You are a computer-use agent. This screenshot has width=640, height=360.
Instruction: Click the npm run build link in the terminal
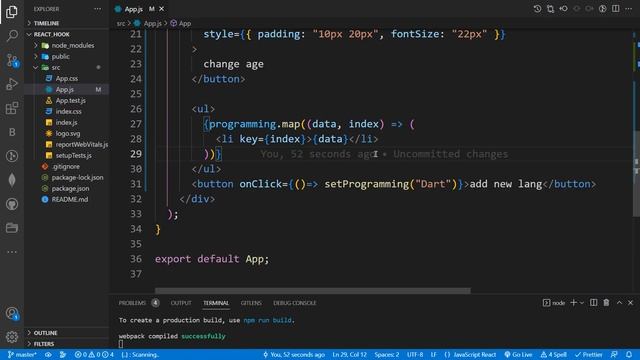coord(267,320)
